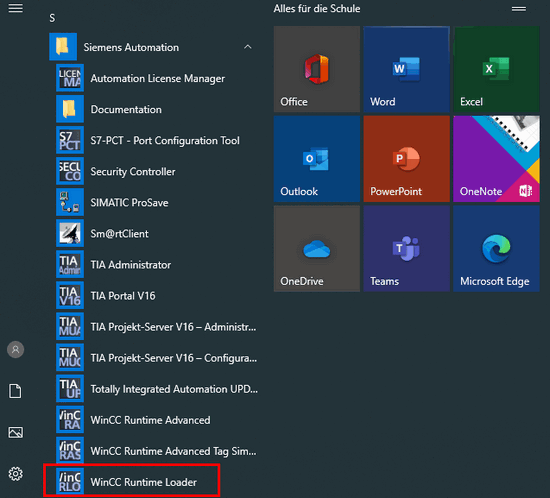The image size is (550, 498).
Task: Open the Outlook tile
Action: click(317, 159)
